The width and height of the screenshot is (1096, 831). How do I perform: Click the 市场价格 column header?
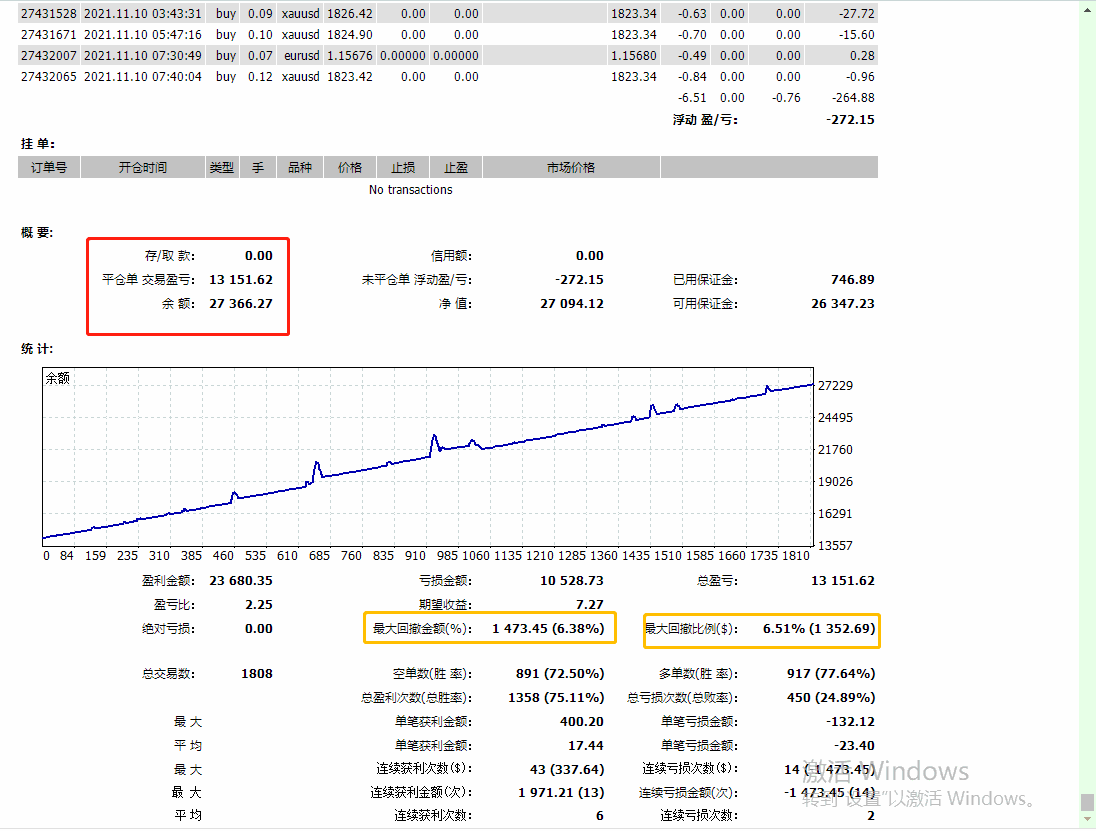click(x=571, y=168)
